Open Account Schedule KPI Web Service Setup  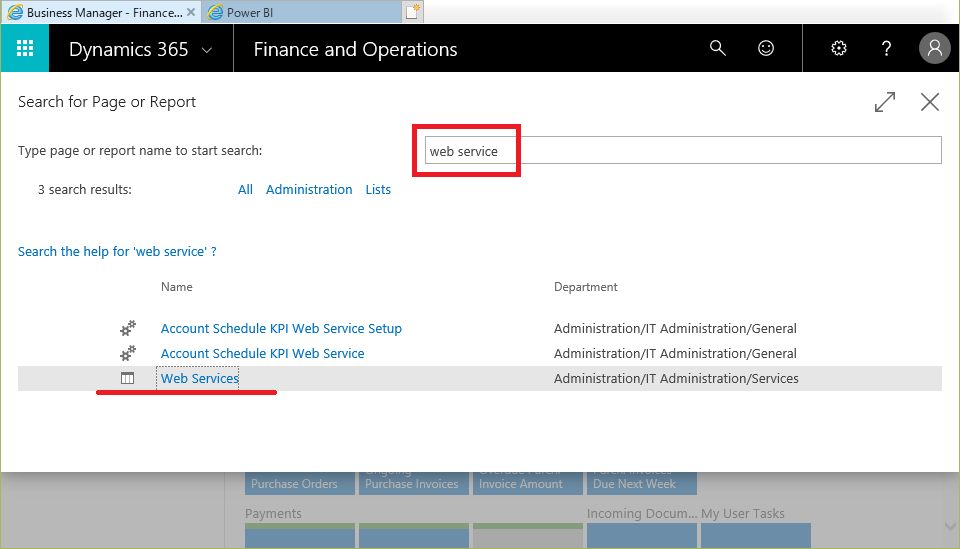pyautogui.click(x=281, y=329)
